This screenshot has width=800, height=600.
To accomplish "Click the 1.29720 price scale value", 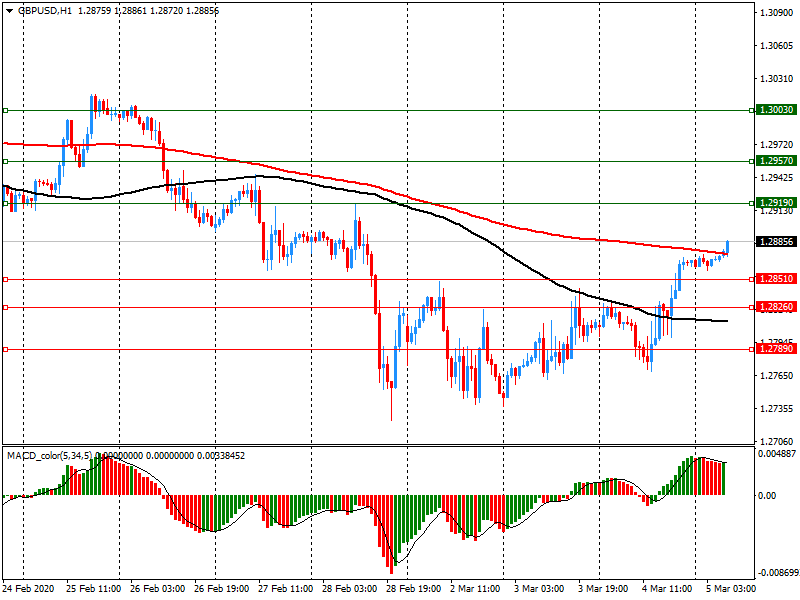I will click(x=777, y=145).
